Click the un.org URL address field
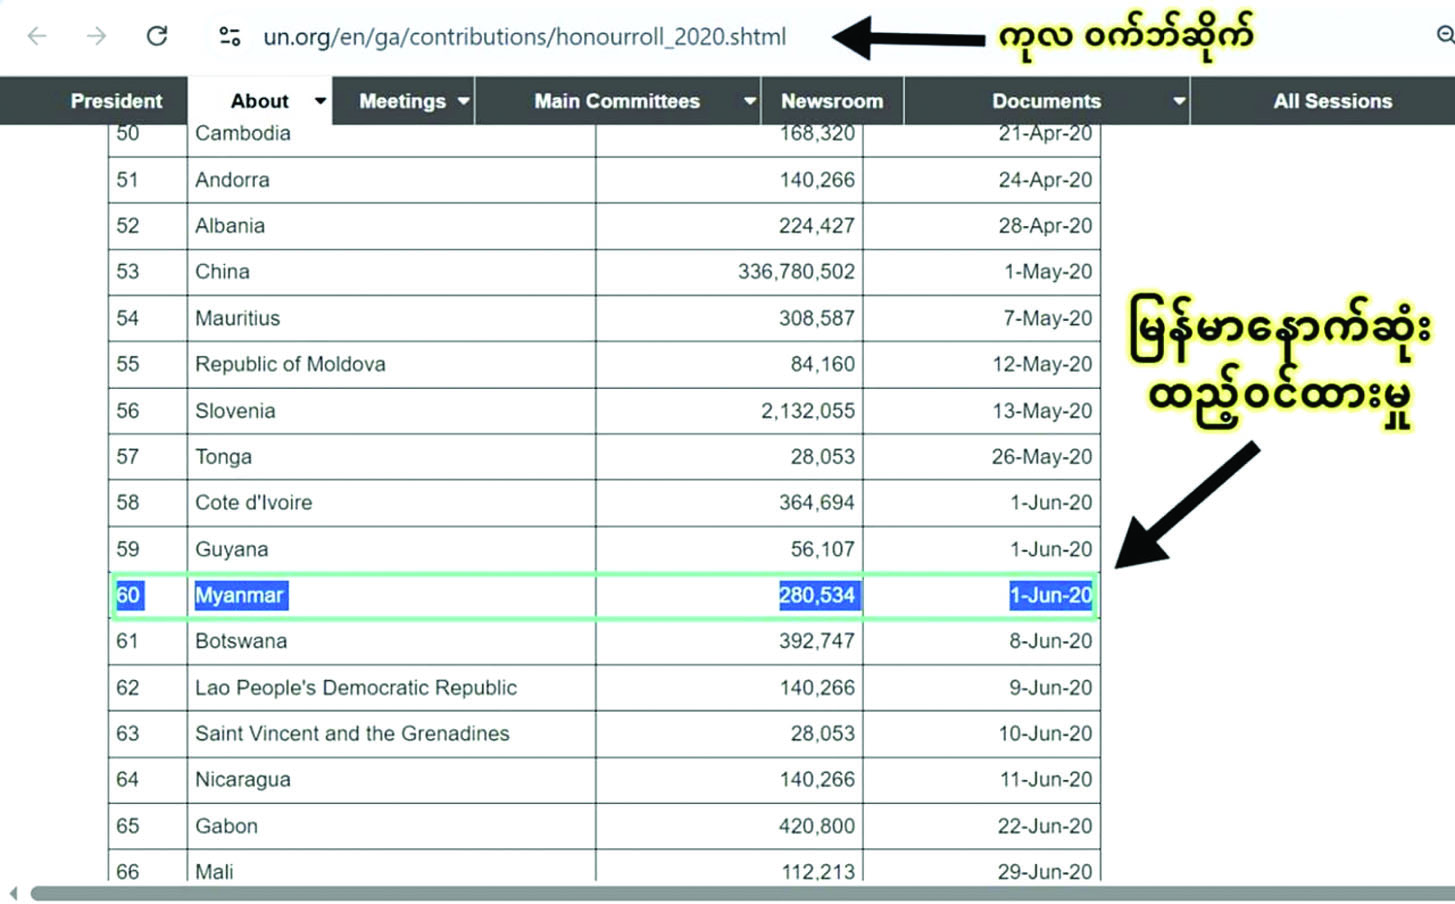This screenshot has height=904, width=1455. (524, 37)
